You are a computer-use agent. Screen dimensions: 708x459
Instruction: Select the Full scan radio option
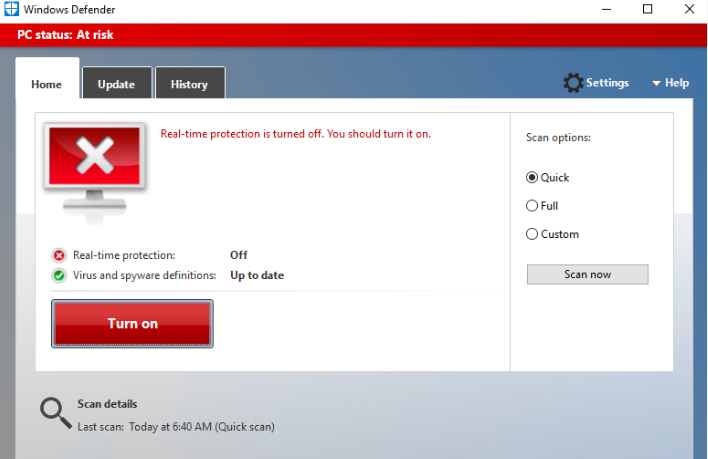pyautogui.click(x=532, y=206)
